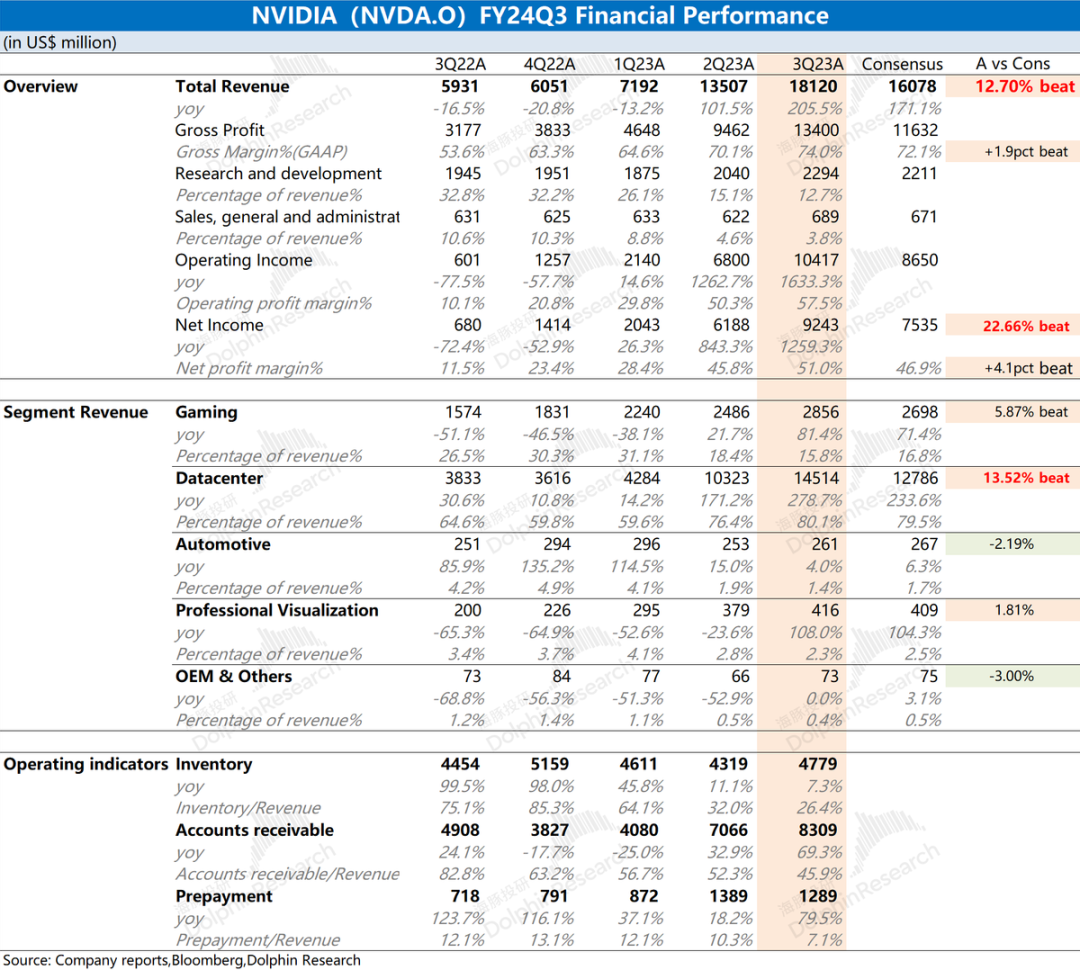
Task: Select the source note at bottom
Action: 181,960
